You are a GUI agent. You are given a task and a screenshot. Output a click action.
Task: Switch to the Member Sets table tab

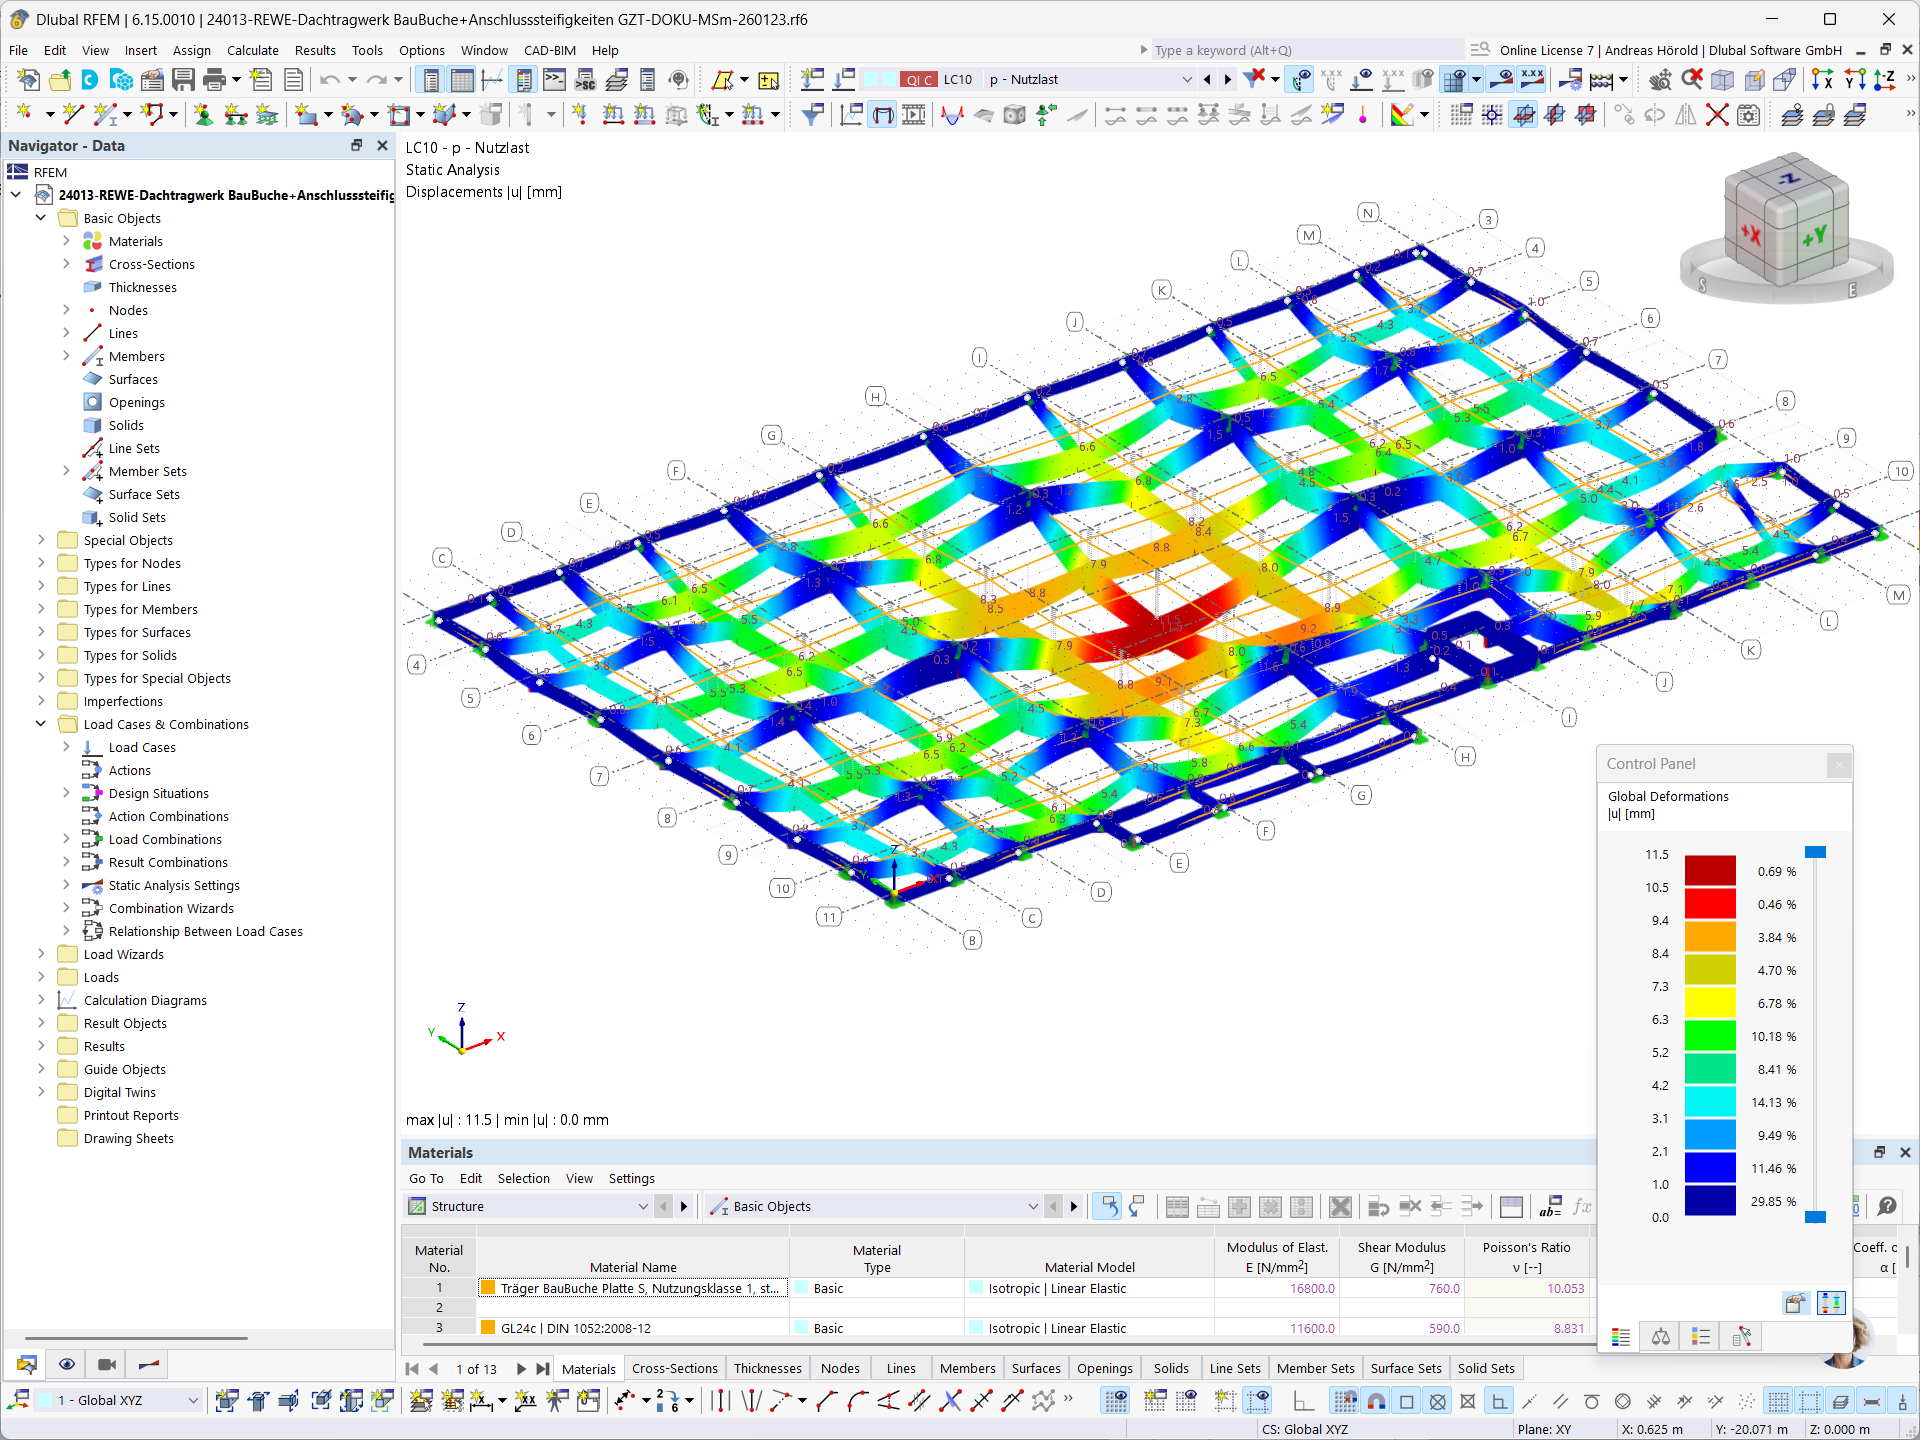click(x=1315, y=1369)
